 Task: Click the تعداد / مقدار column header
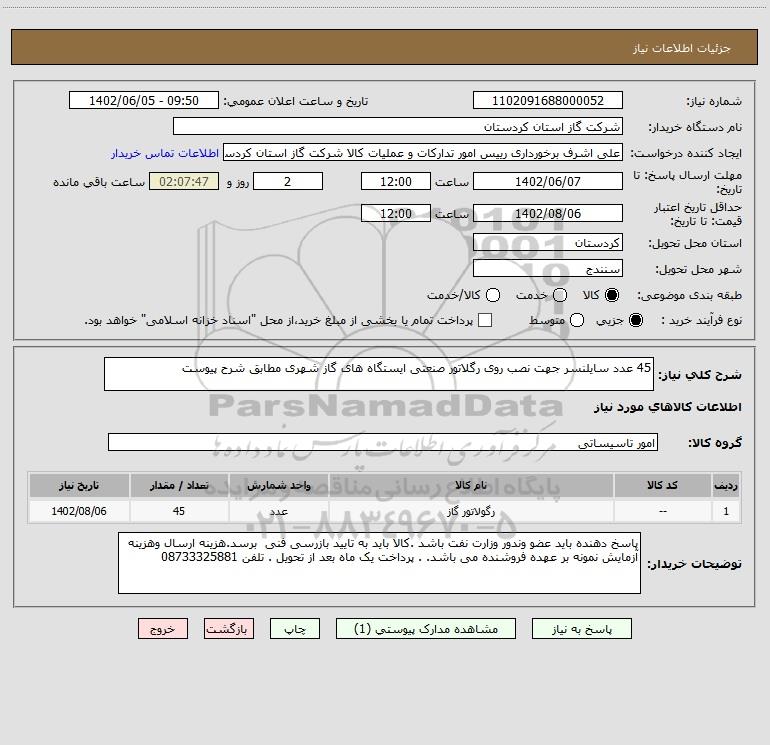tap(179, 485)
